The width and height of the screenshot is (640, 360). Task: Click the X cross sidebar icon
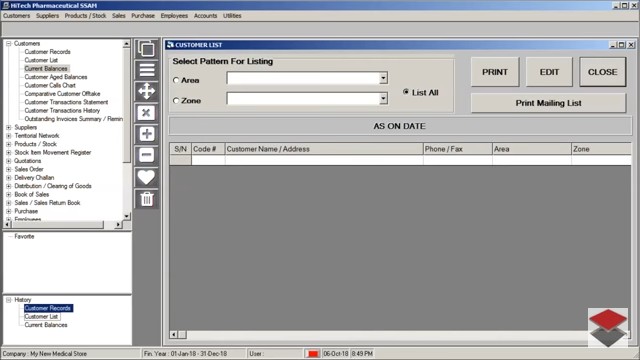(146, 113)
